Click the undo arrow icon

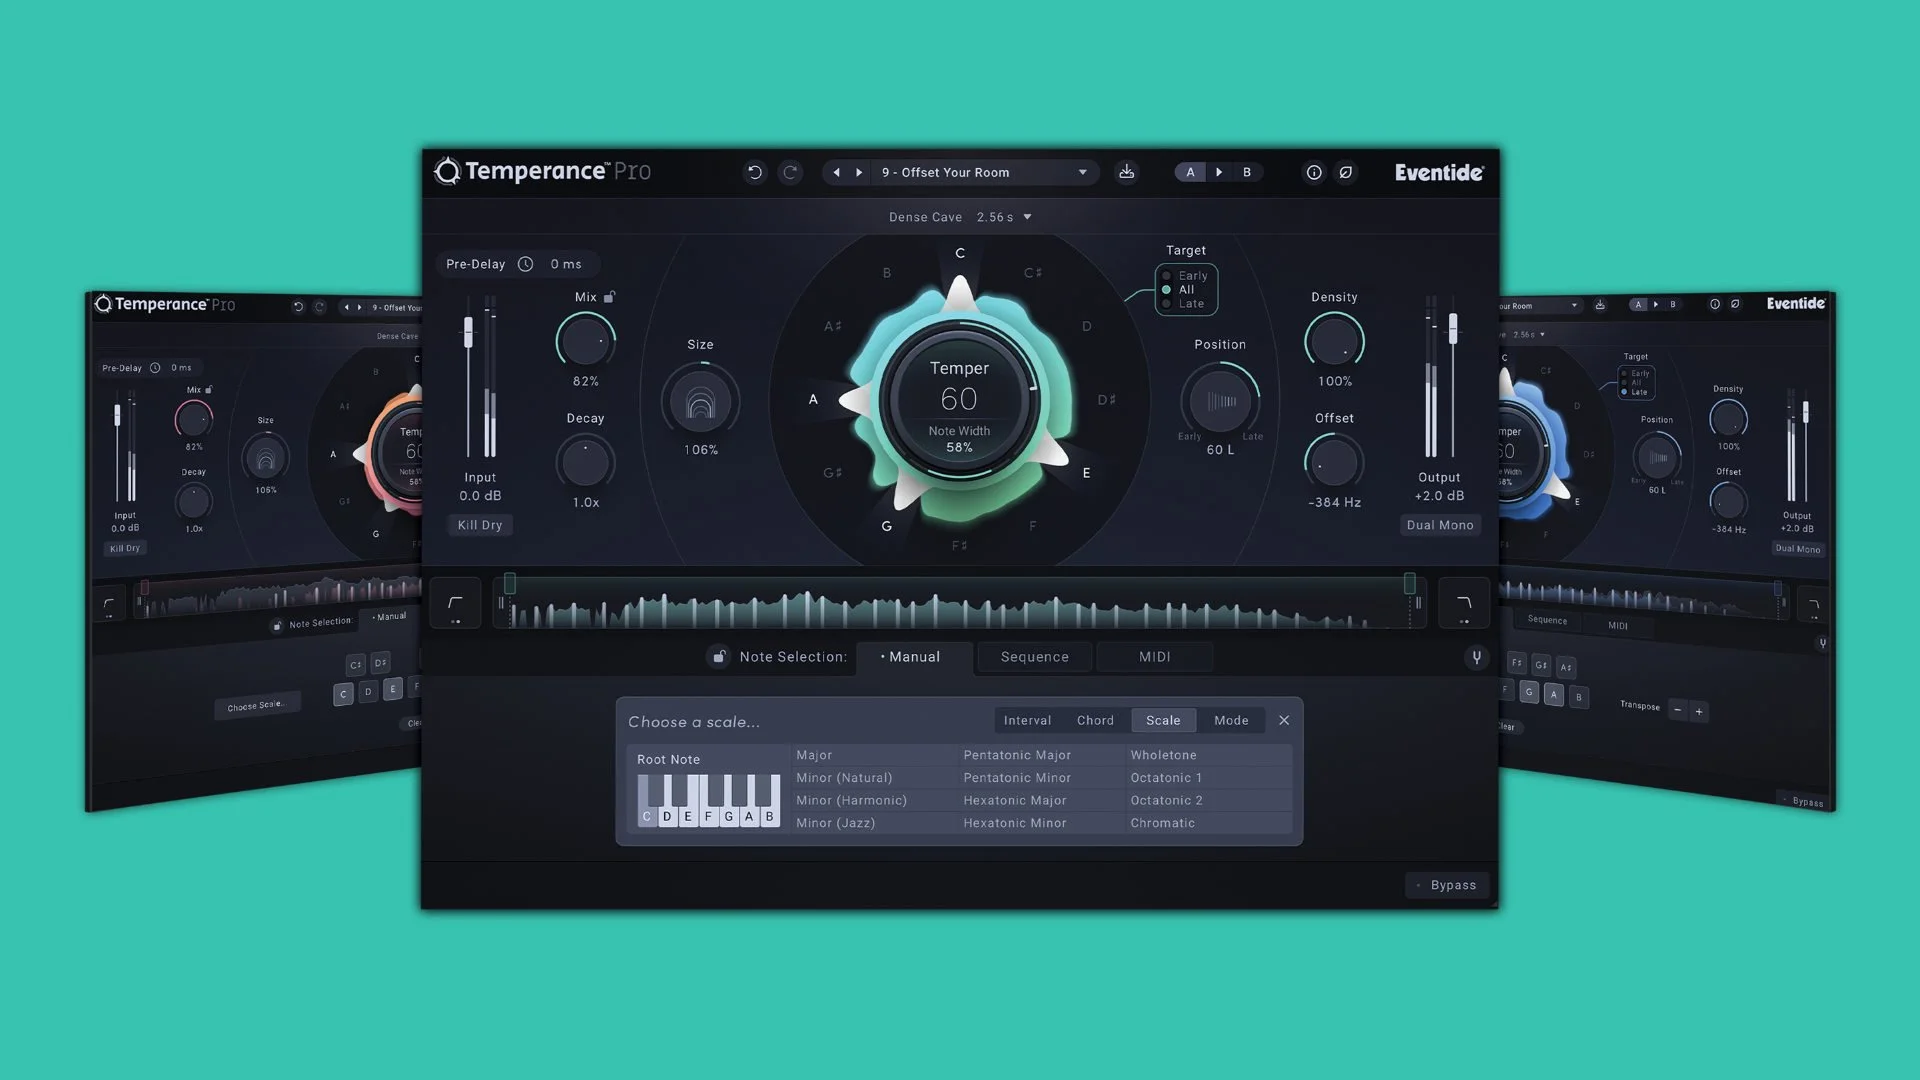[x=755, y=172]
